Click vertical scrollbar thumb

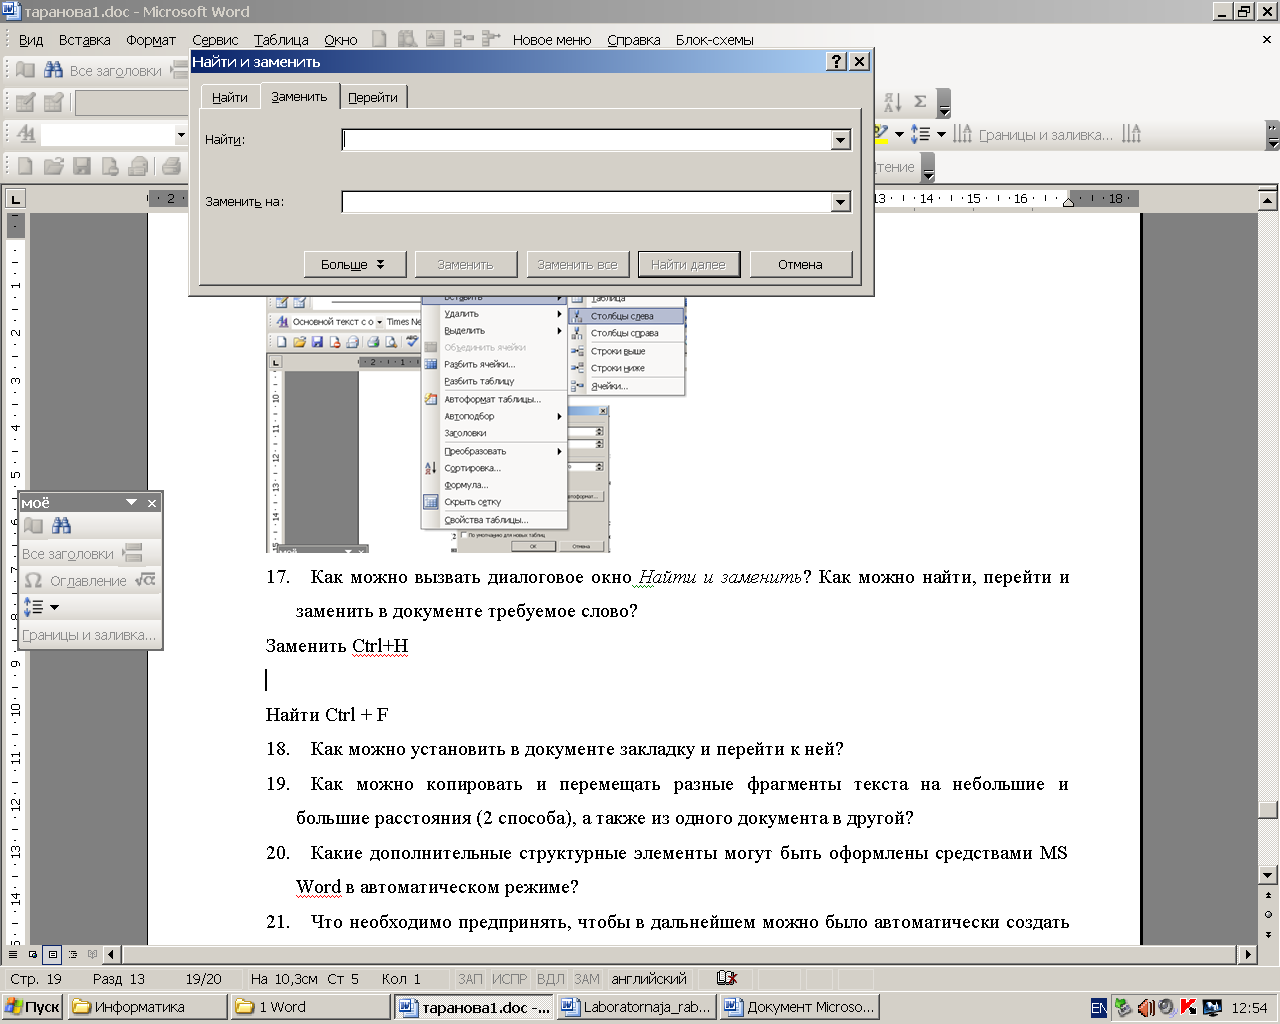[x=1268, y=810]
